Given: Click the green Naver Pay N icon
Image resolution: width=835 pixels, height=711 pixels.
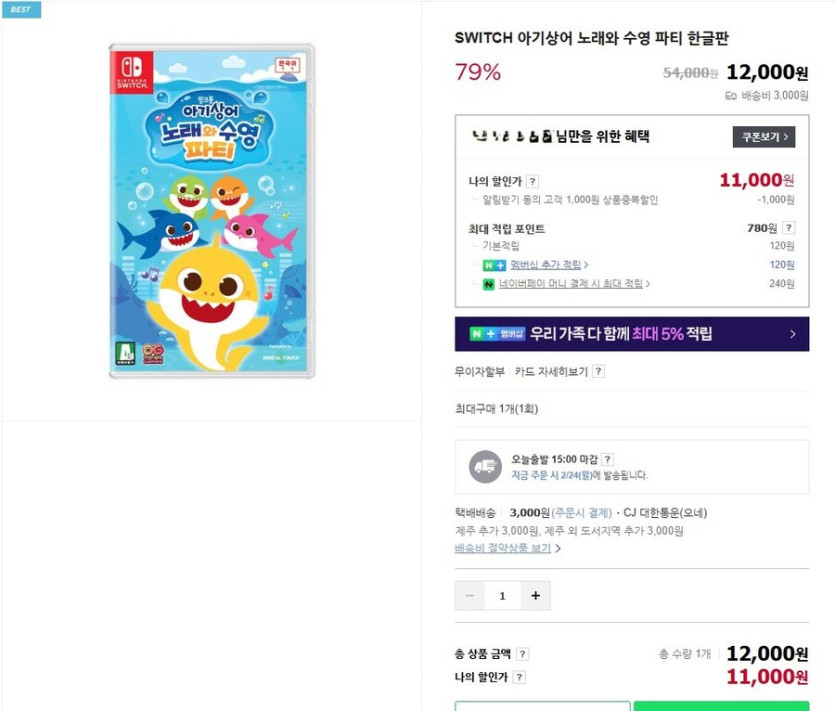Looking at the screenshot, I should pyautogui.click(x=488, y=284).
